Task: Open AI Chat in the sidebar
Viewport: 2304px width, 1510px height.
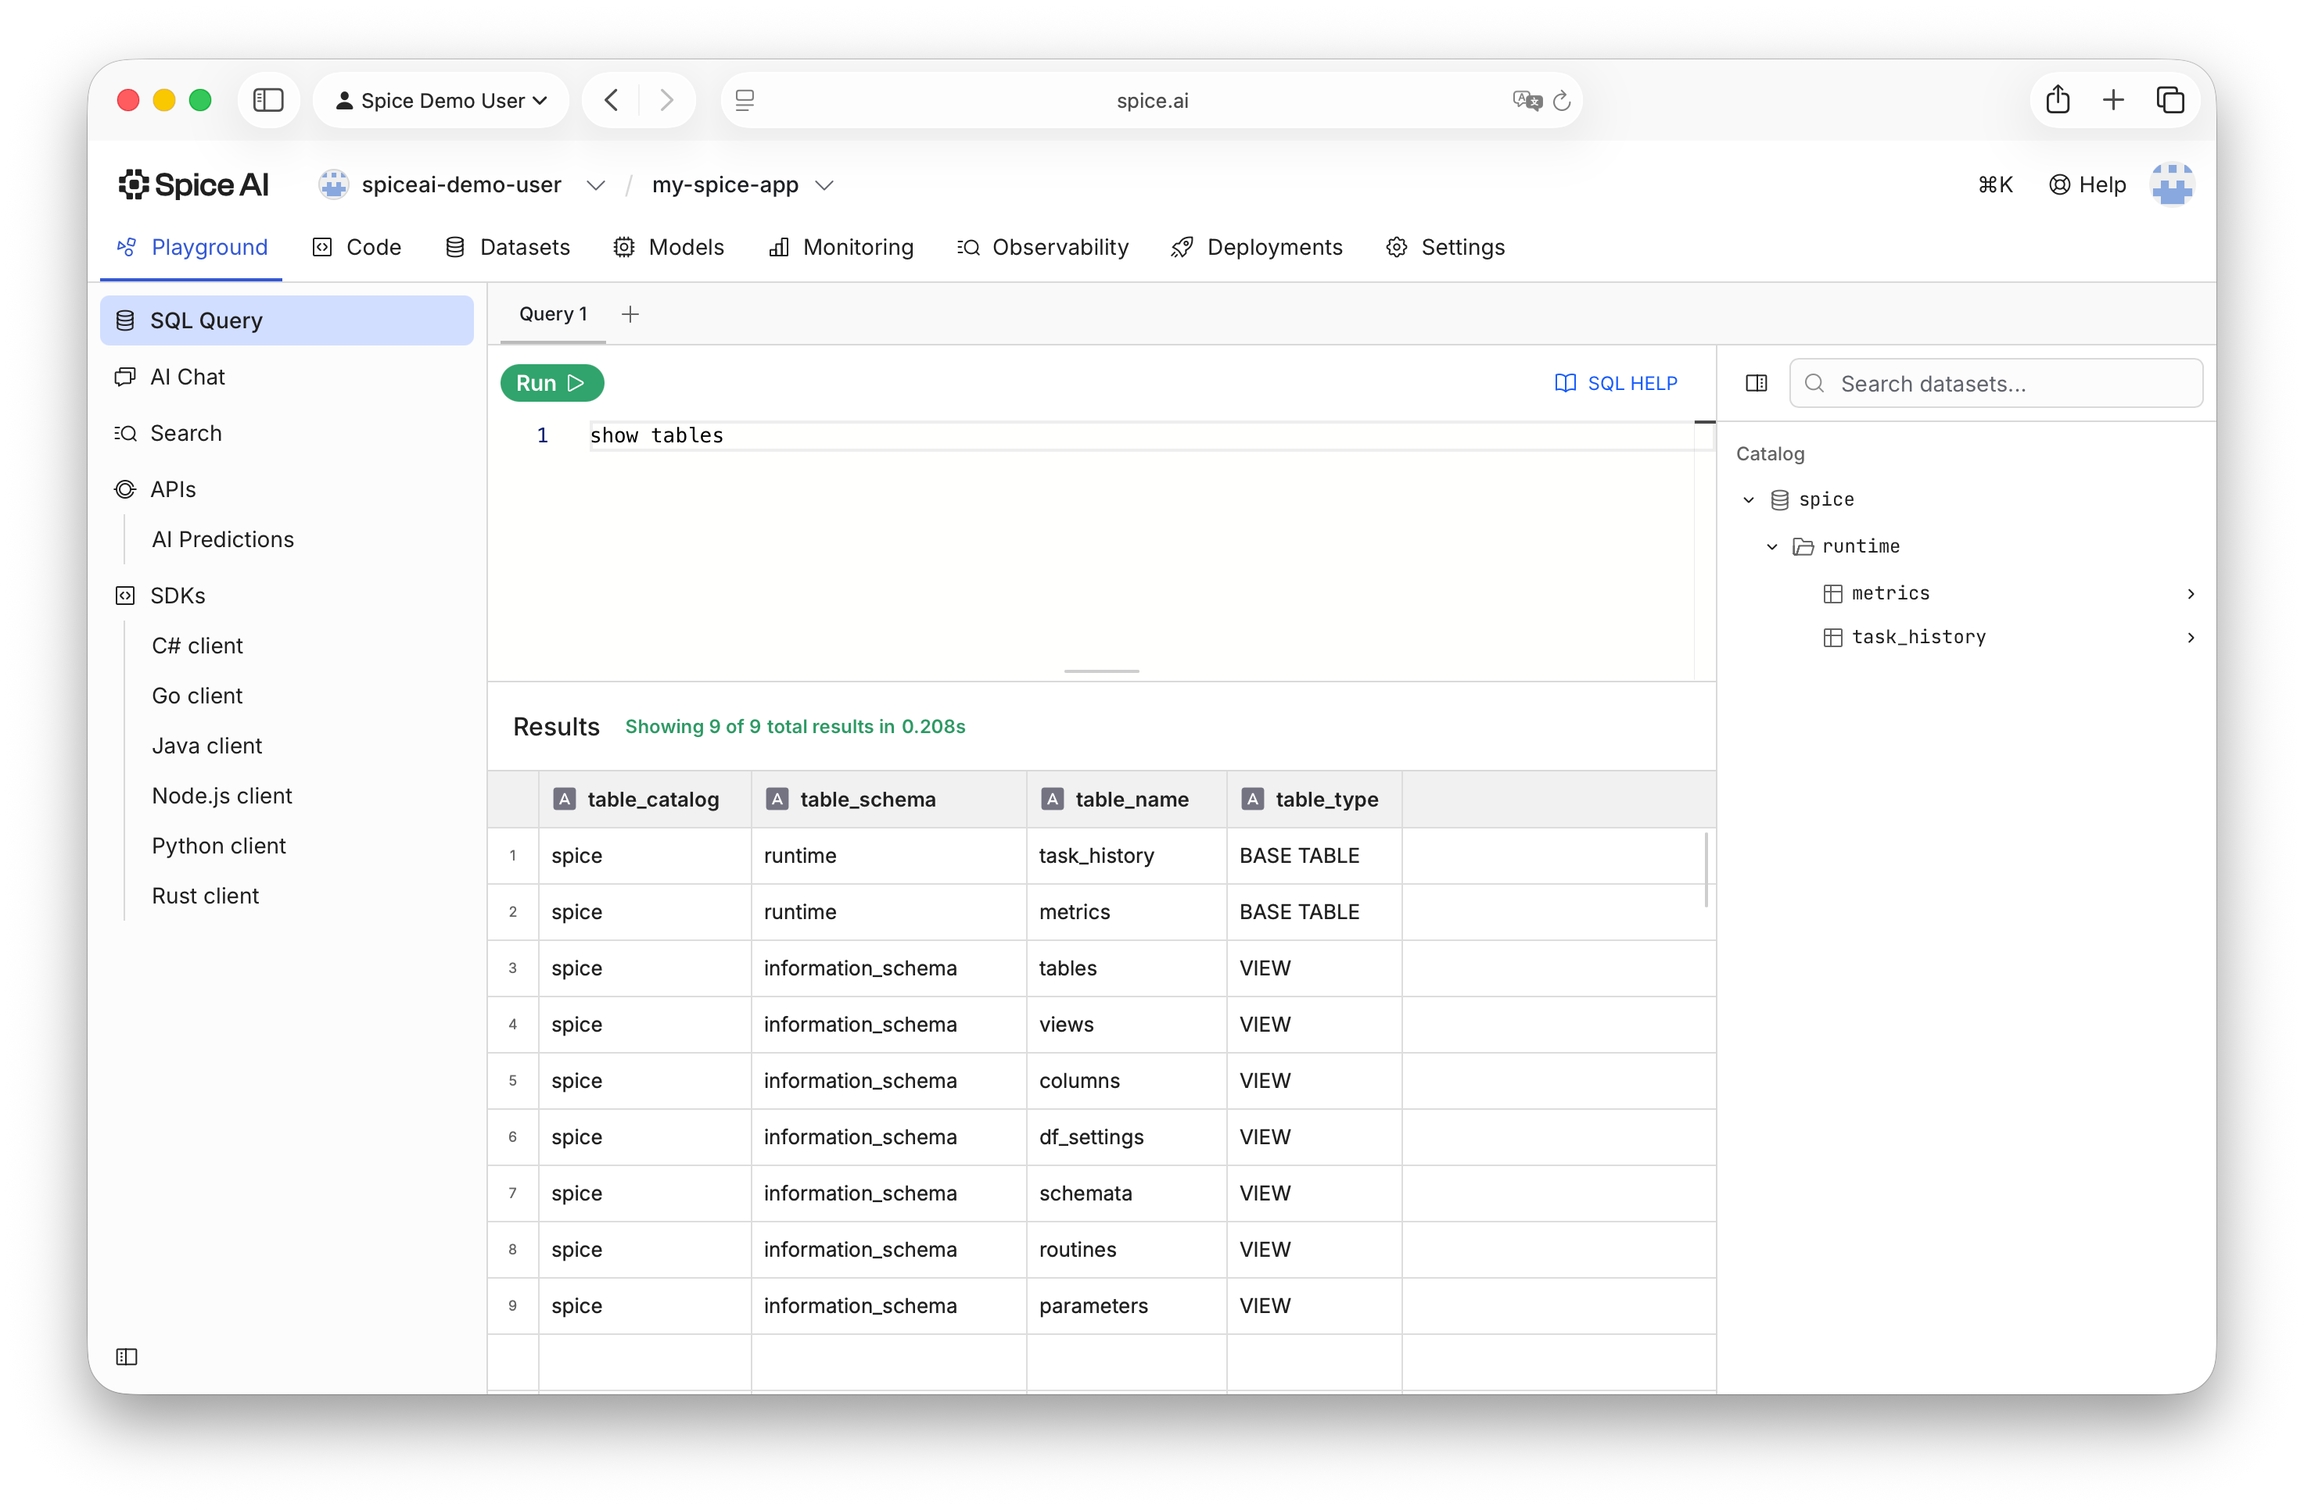Action: [x=187, y=377]
